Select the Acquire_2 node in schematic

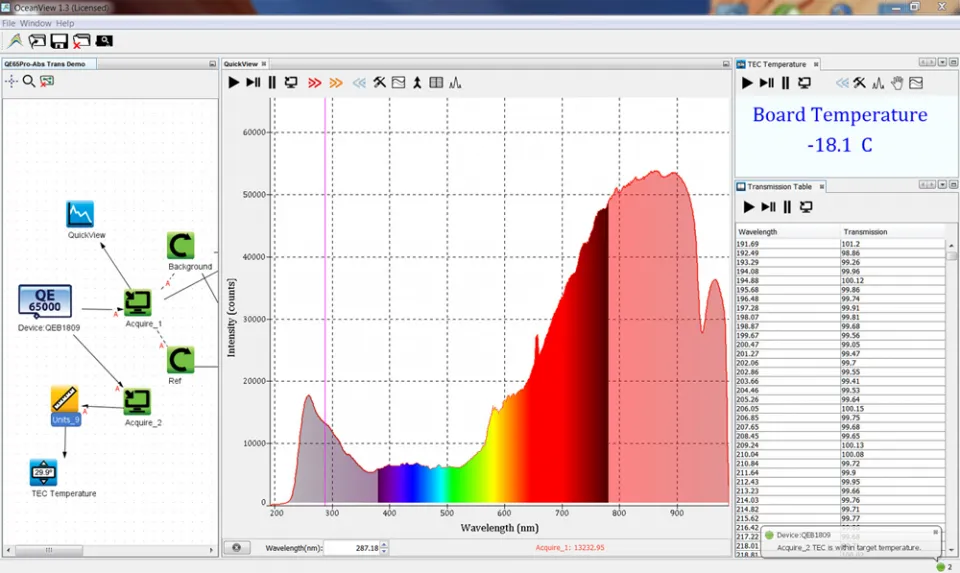137,402
